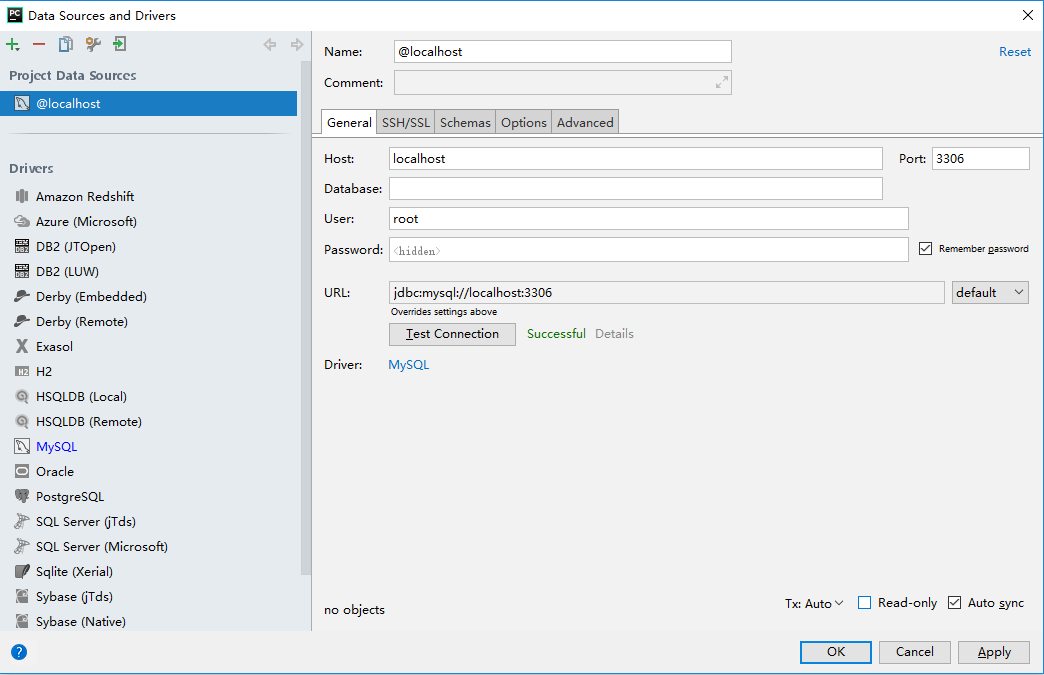Select the Oracle driver
Viewport: 1044px width, 675px height.
[x=55, y=471]
